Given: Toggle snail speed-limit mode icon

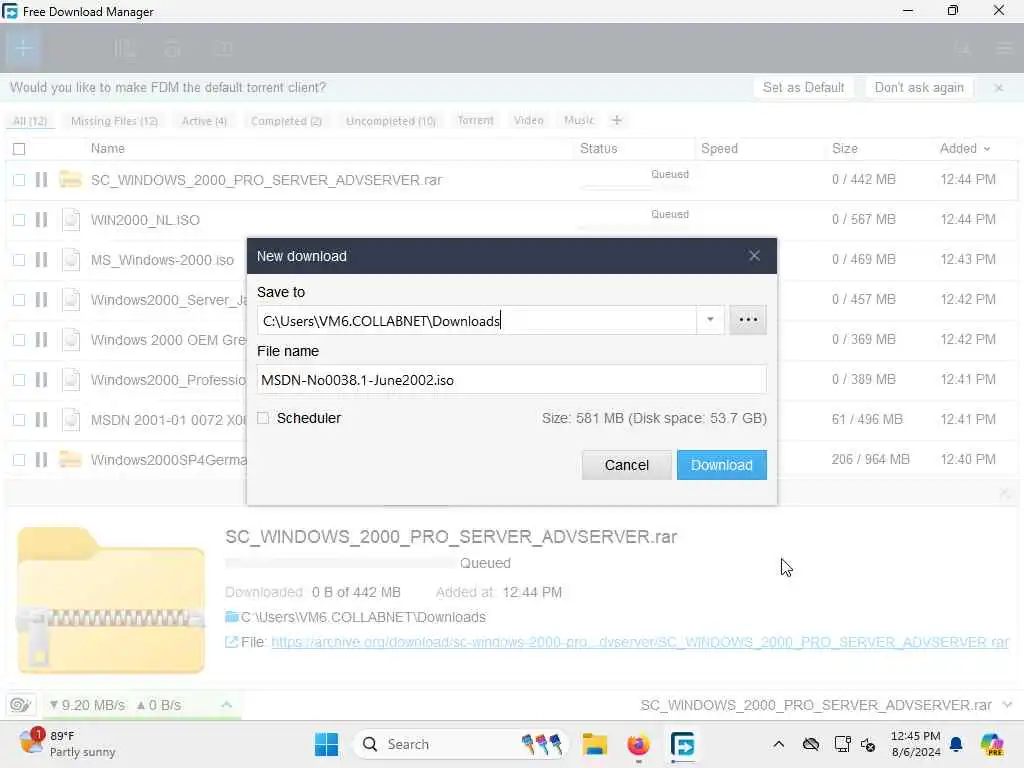Looking at the screenshot, I should click(20, 705).
